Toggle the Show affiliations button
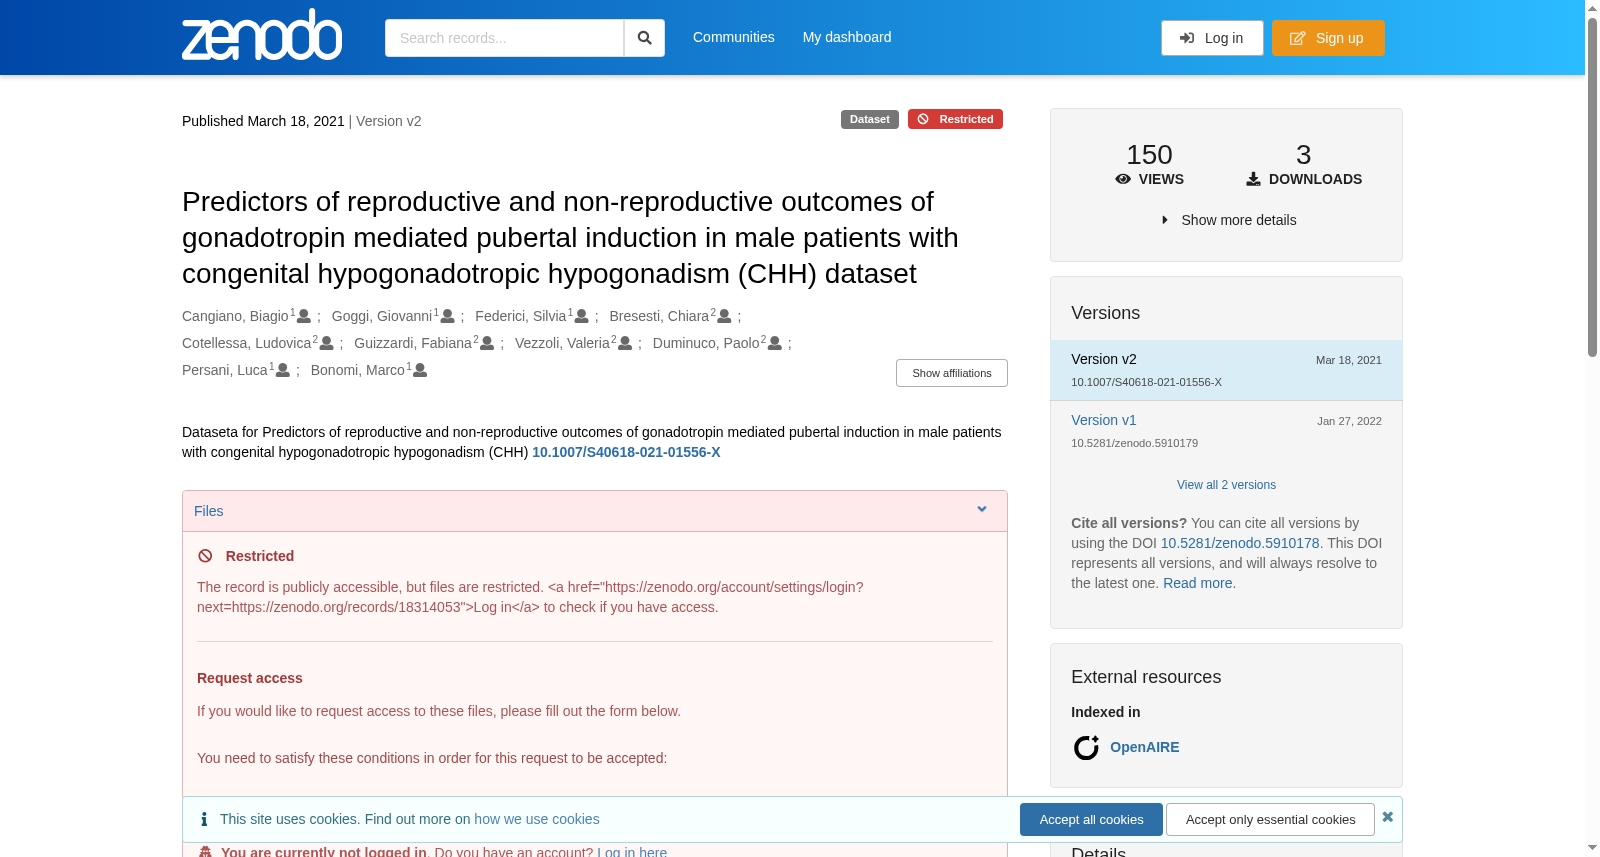The width and height of the screenshot is (1600, 857). point(952,373)
